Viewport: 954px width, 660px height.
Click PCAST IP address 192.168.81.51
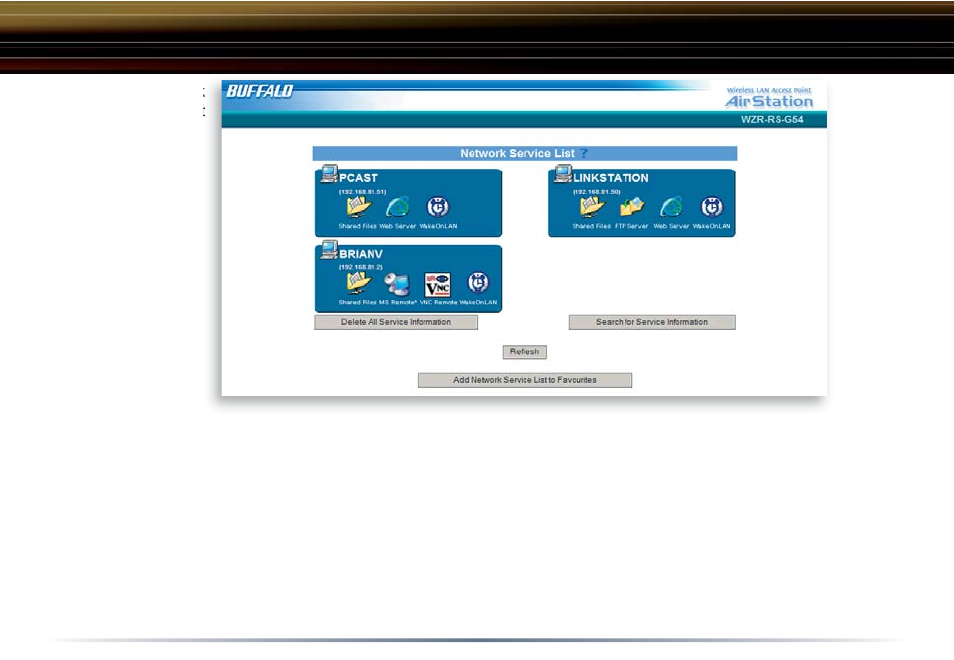363,192
